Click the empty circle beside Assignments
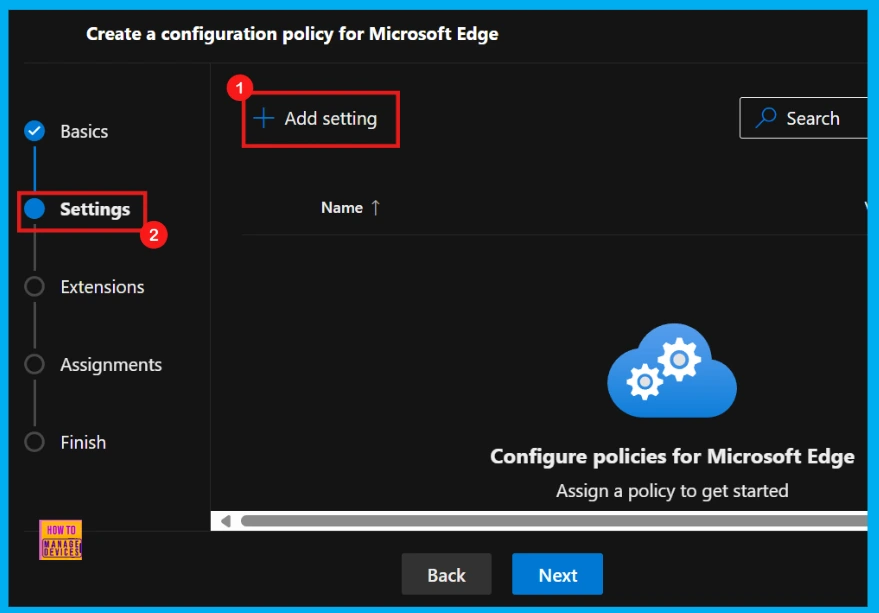 pyautogui.click(x=35, y=364)
